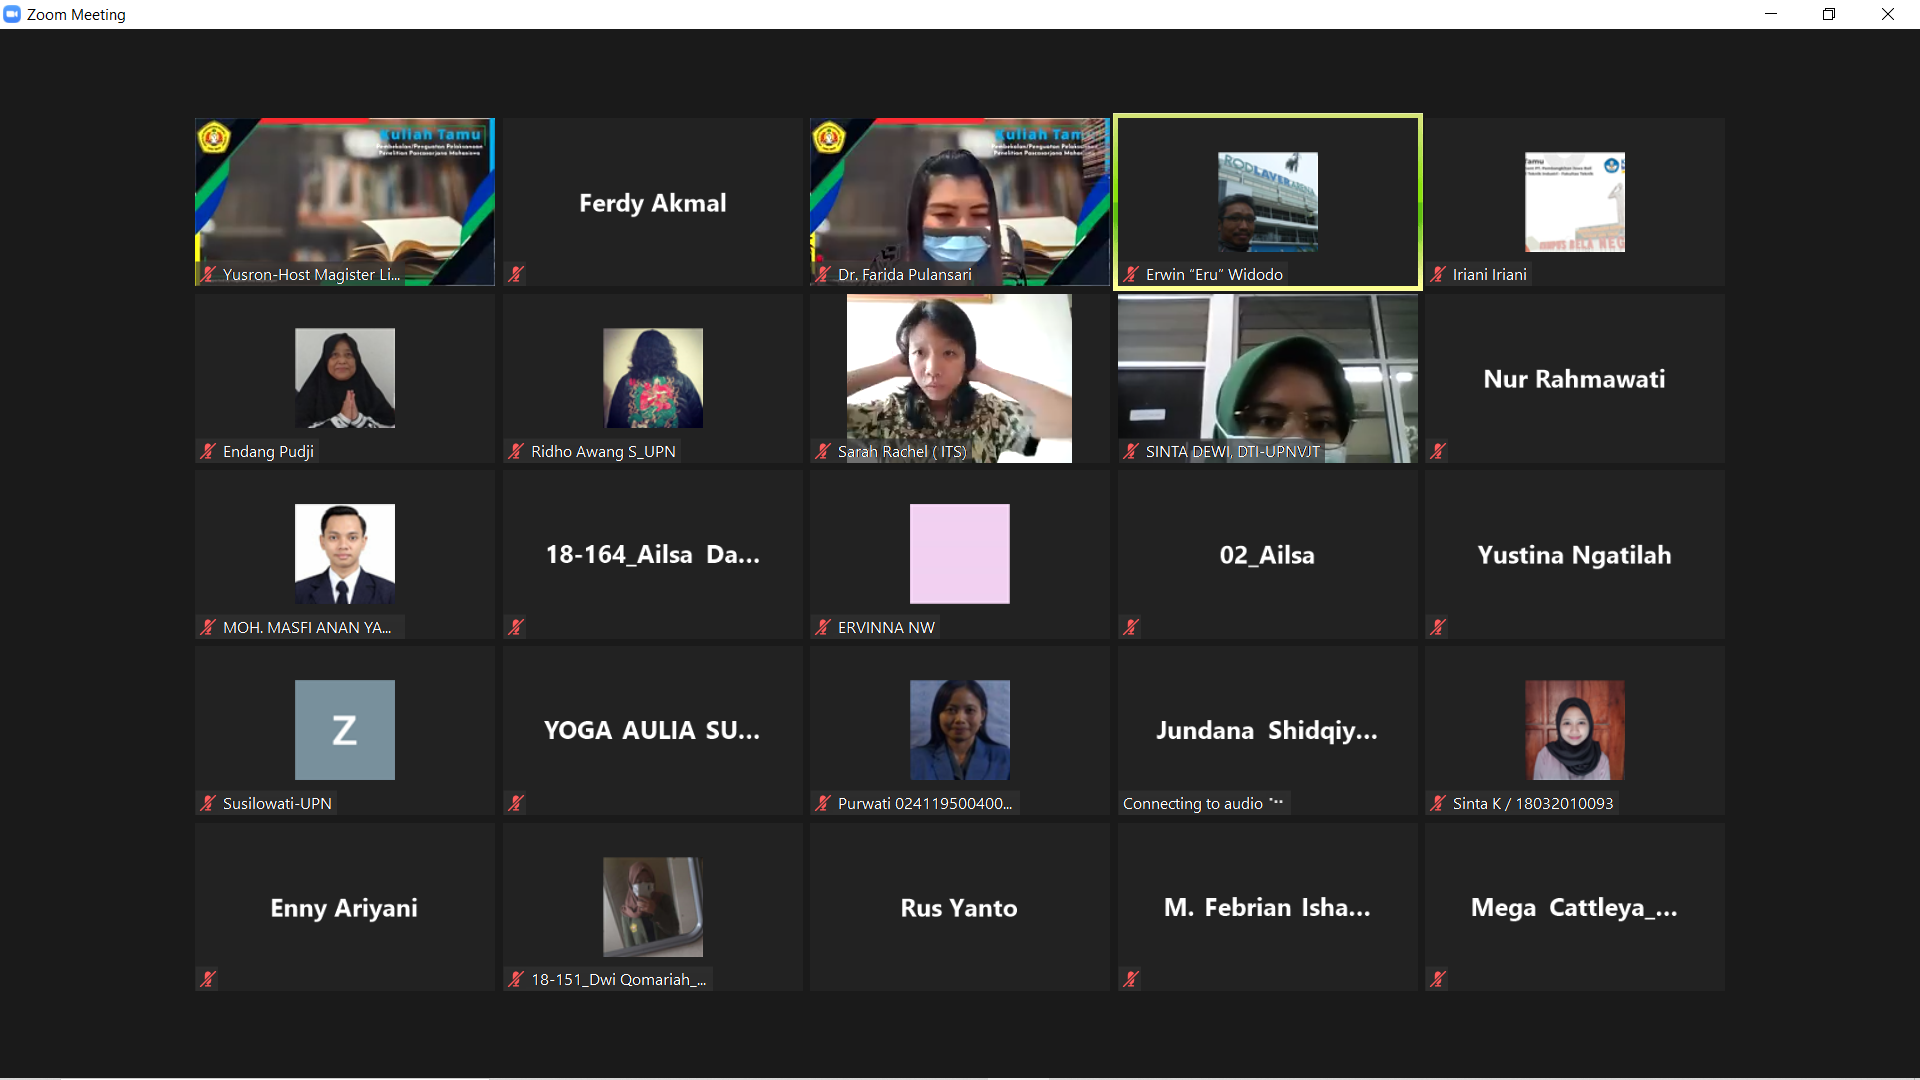This screenshot has width=1920, height=1080.
Task: Click Zoom logo icon in title bar
Action: (x=12, y=14)
